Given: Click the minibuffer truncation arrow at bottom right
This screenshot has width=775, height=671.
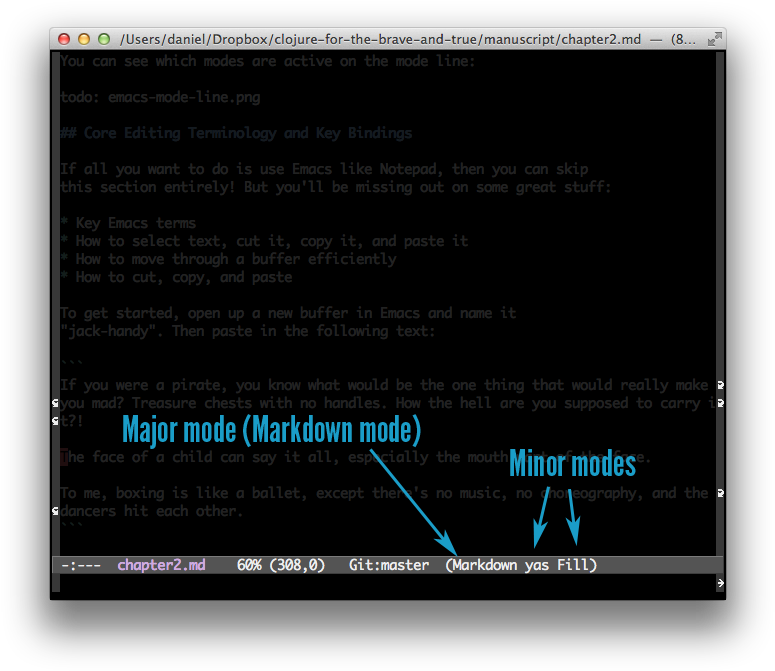Looking at the screenshot, I should tap(721, 583).
